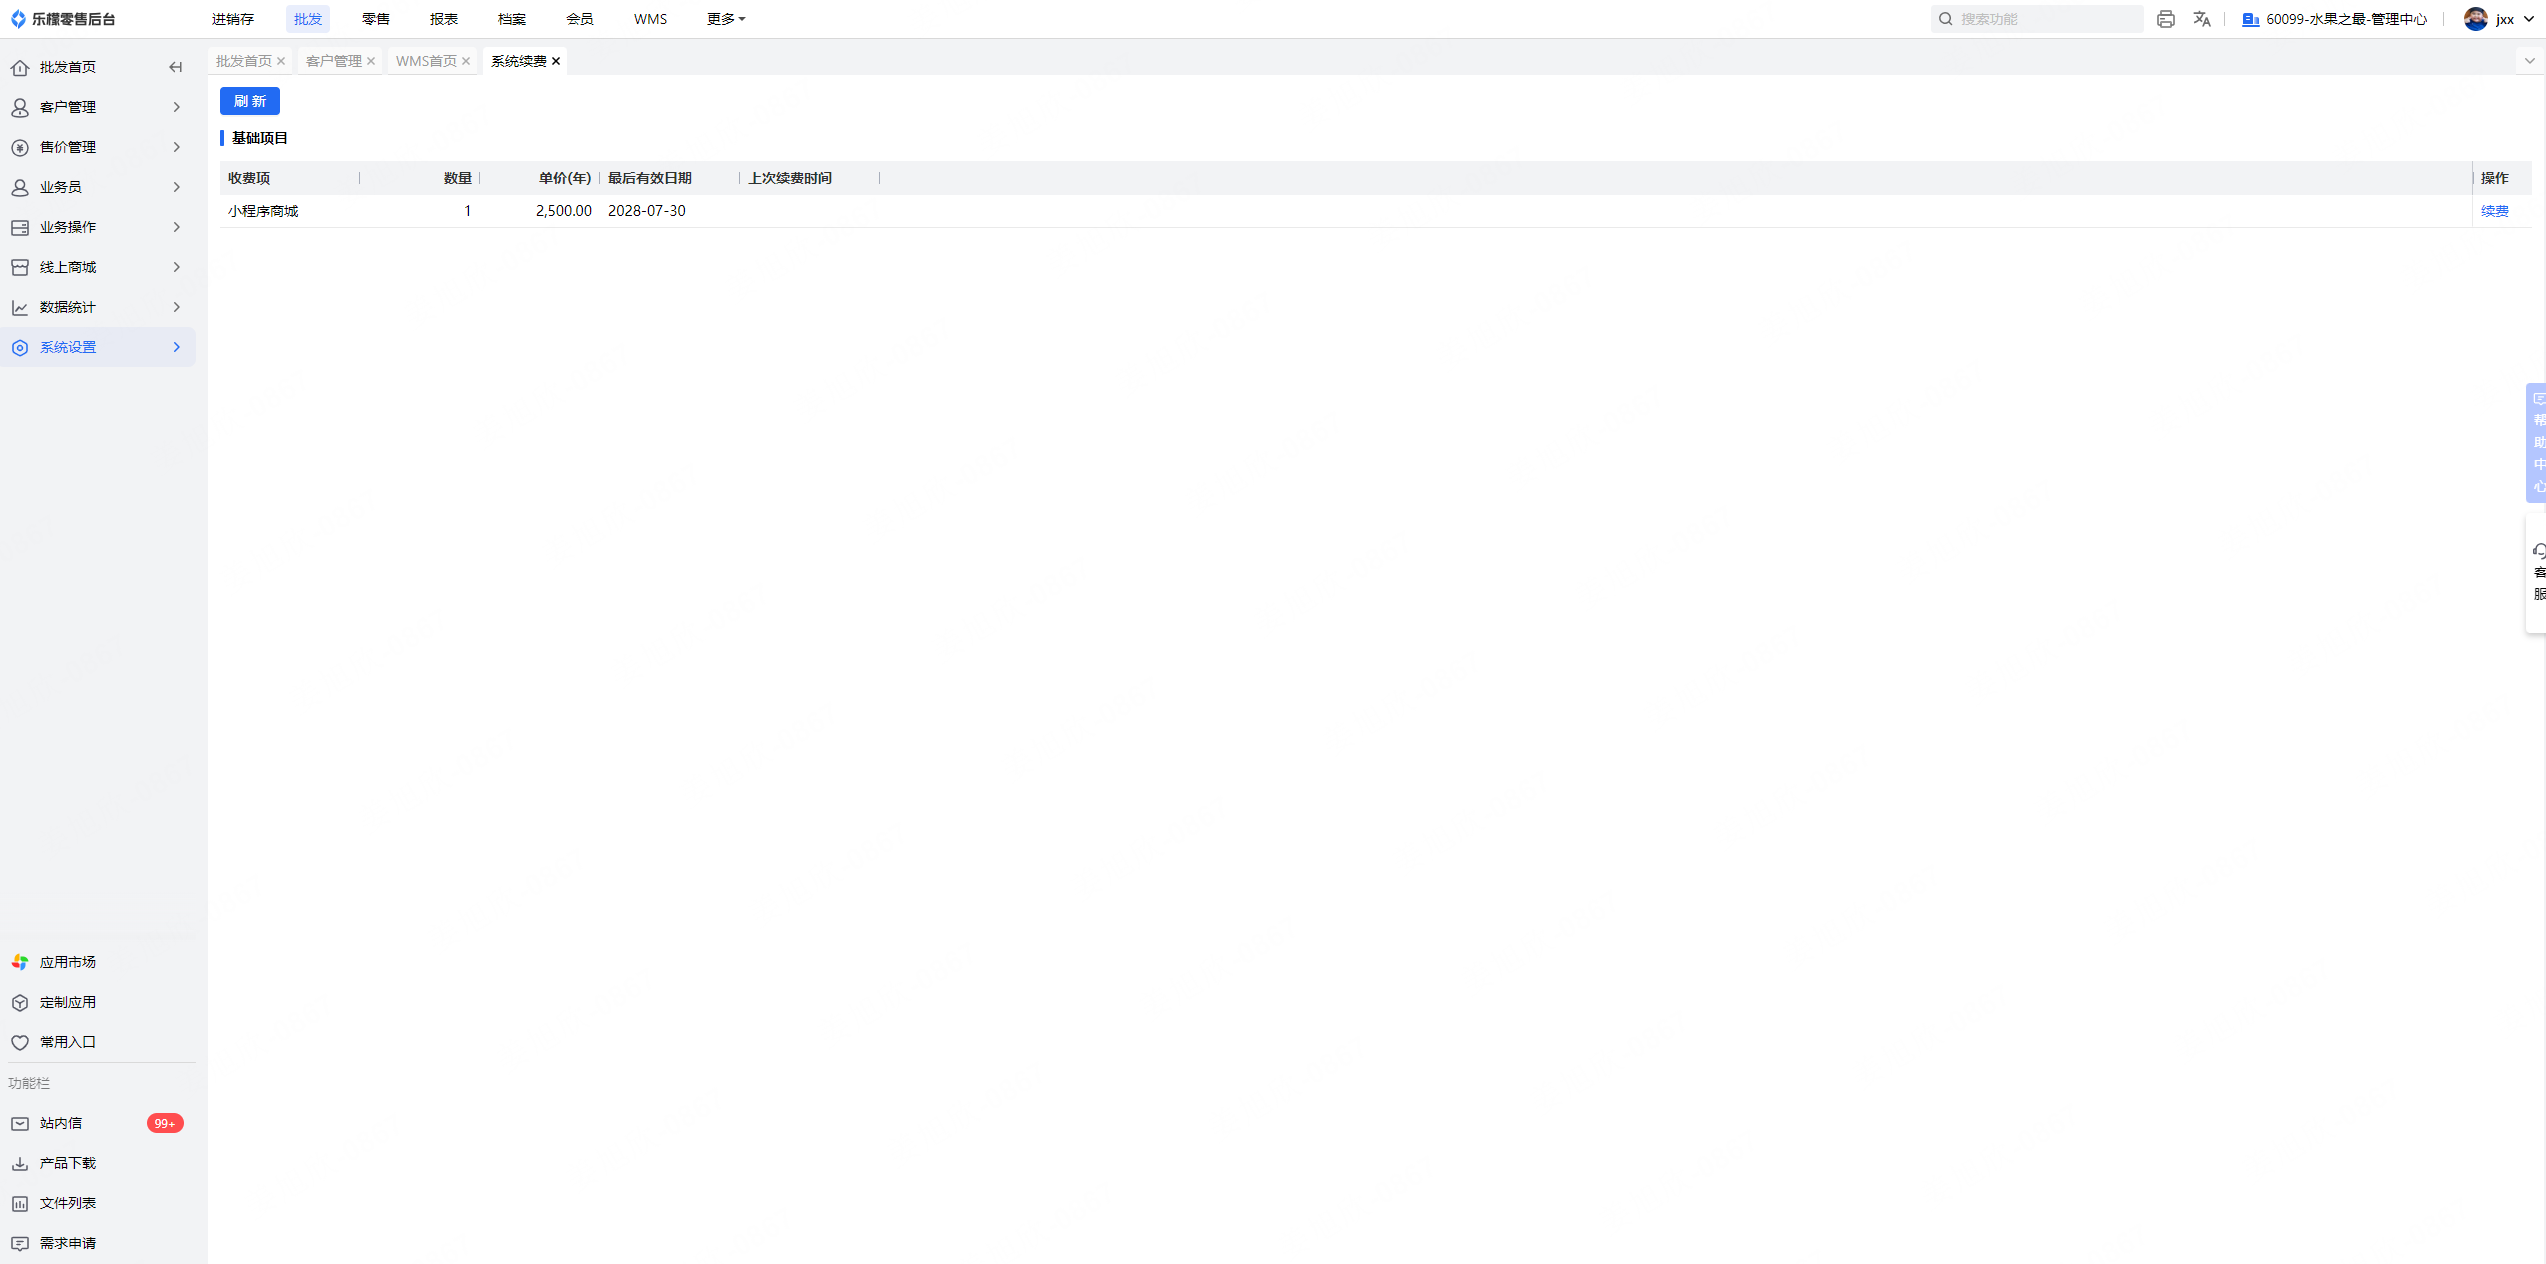Click the 刷新 refresh button
Viewport: 2546px width, 1264px height.
click(x=249, y=101)
